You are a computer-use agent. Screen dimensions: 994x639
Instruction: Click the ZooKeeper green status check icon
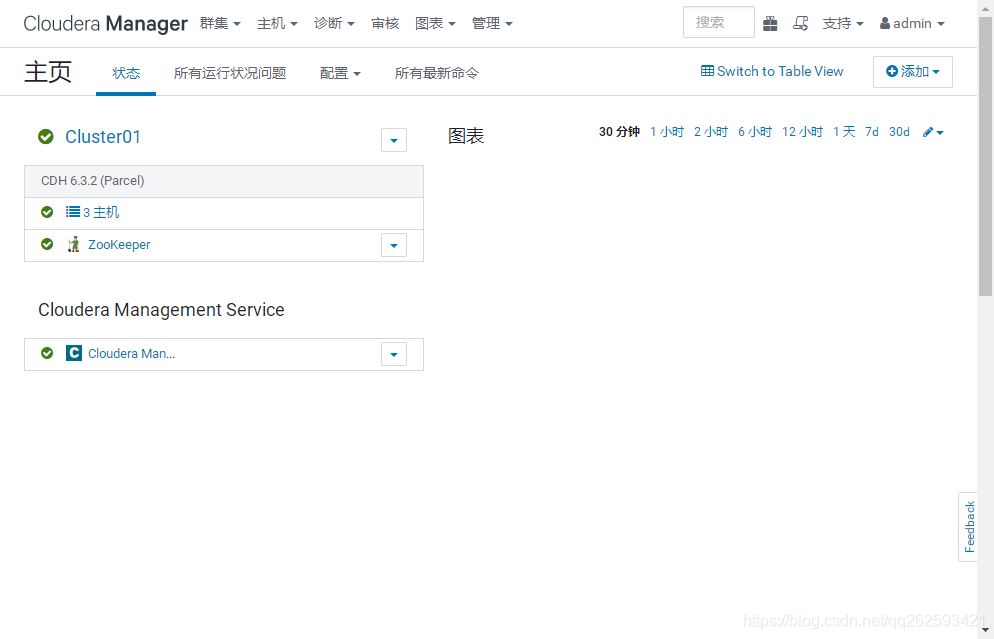(x=47, y=244)
